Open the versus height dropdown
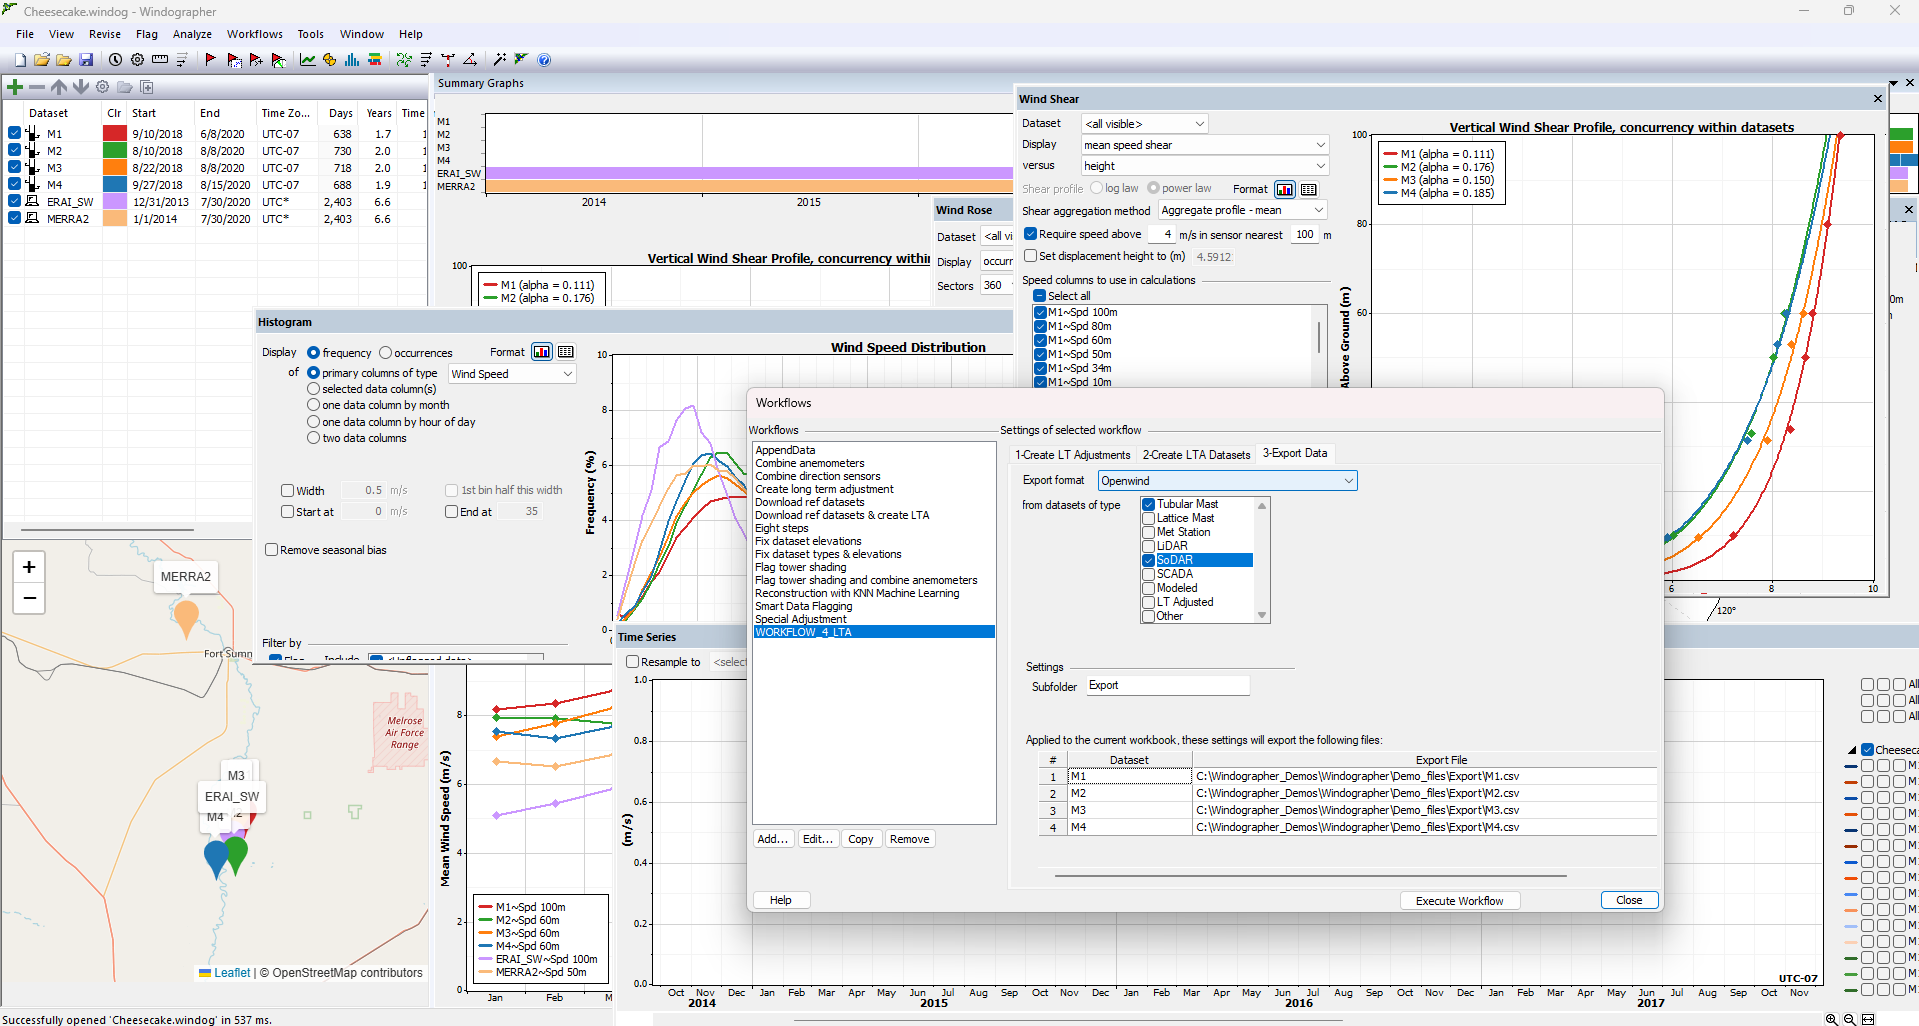The height and width of the screenshot is (1026, 1919). 1203,165
